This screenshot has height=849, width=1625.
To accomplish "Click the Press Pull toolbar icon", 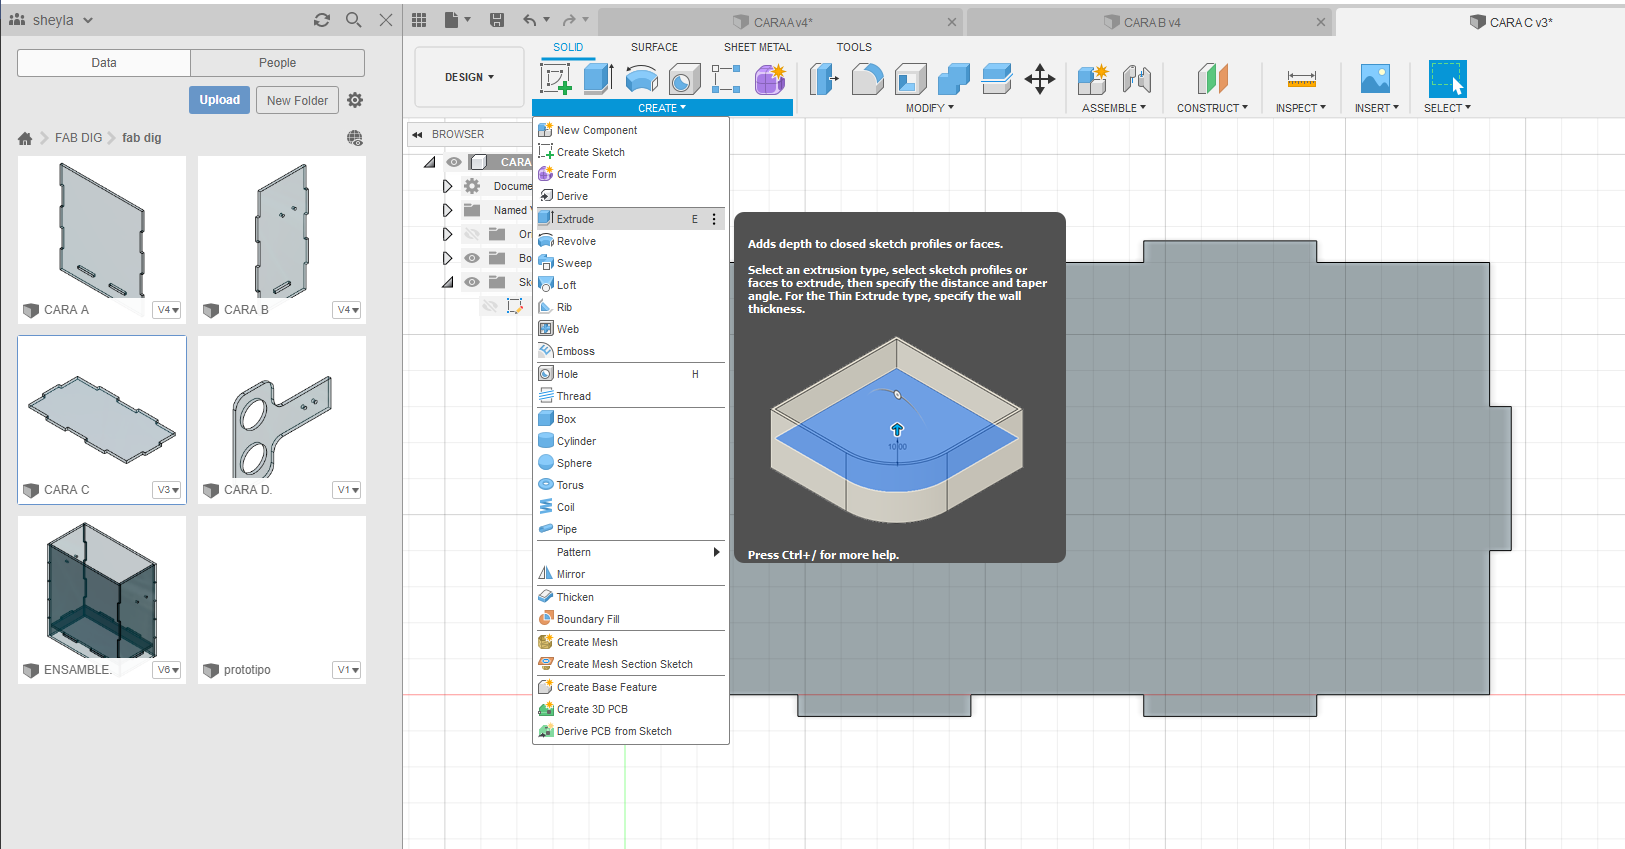I will [x=823, y=79].
